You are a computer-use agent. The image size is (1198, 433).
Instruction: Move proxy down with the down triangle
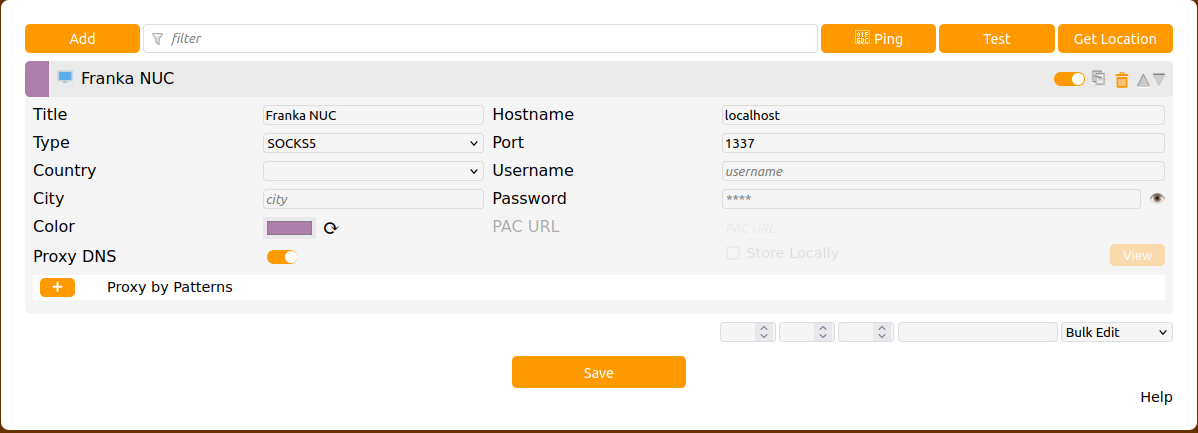click(1159, 80)
